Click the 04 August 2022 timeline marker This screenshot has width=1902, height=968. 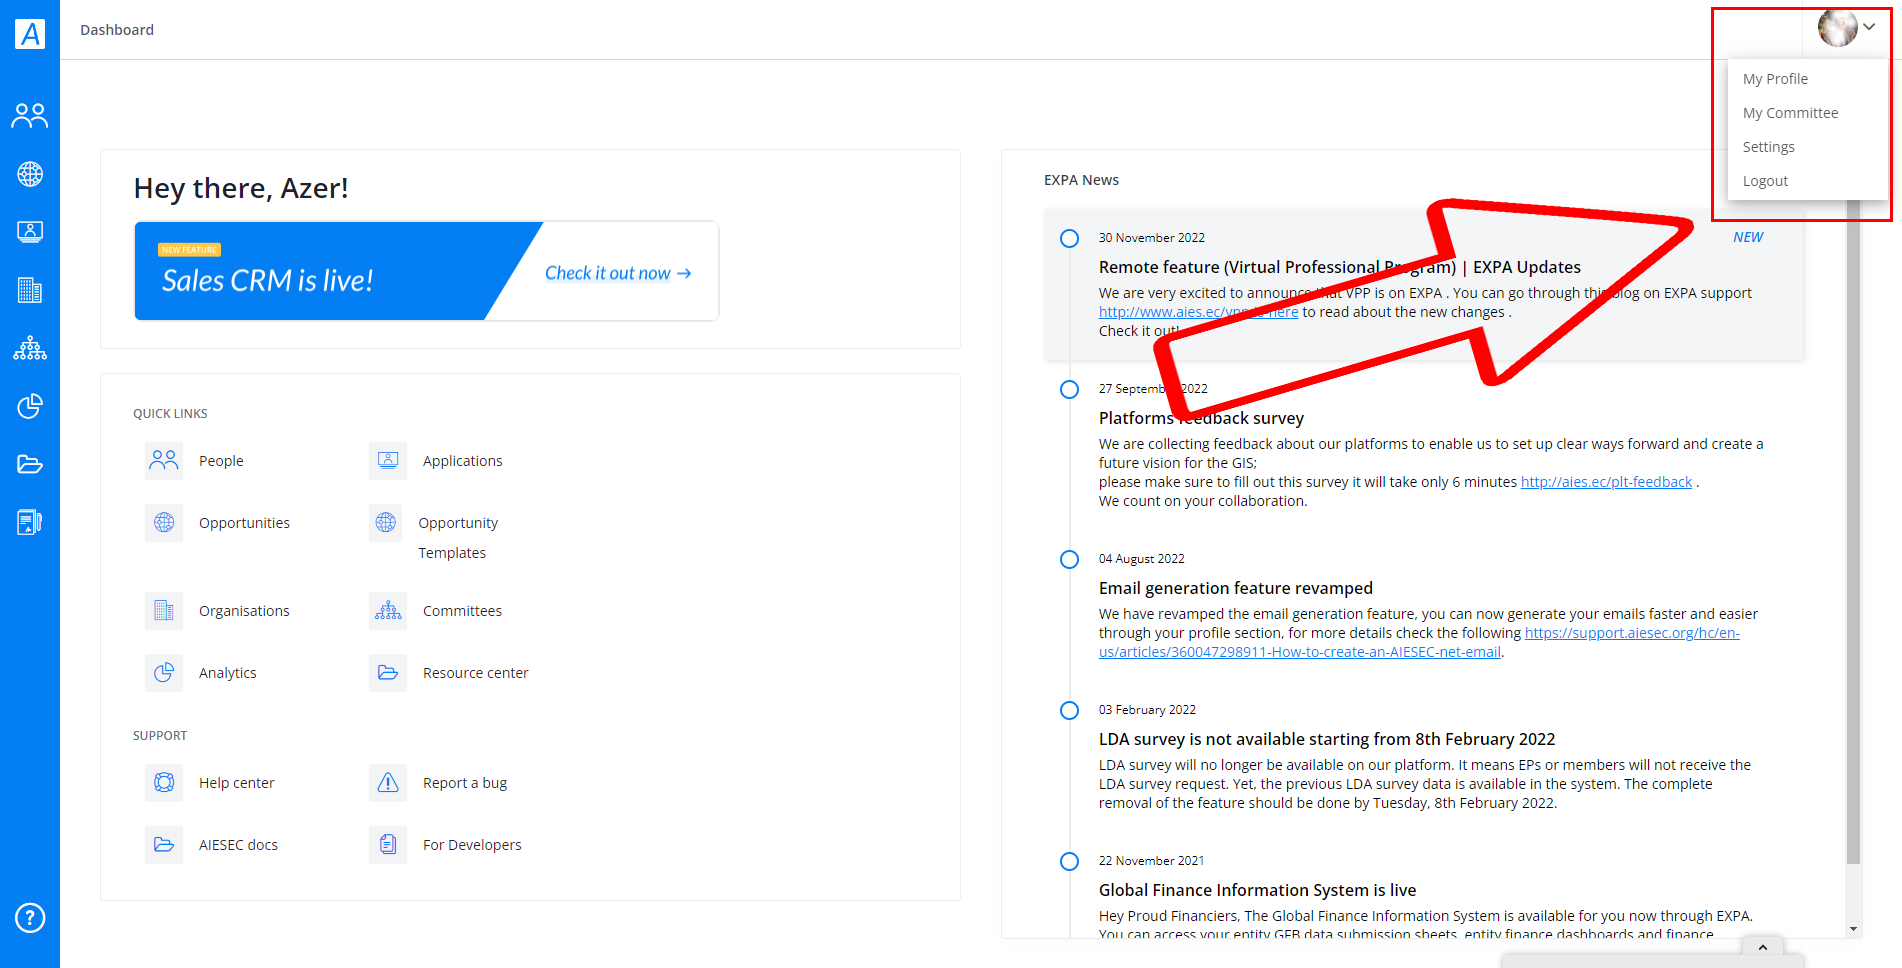point(1069,559)
